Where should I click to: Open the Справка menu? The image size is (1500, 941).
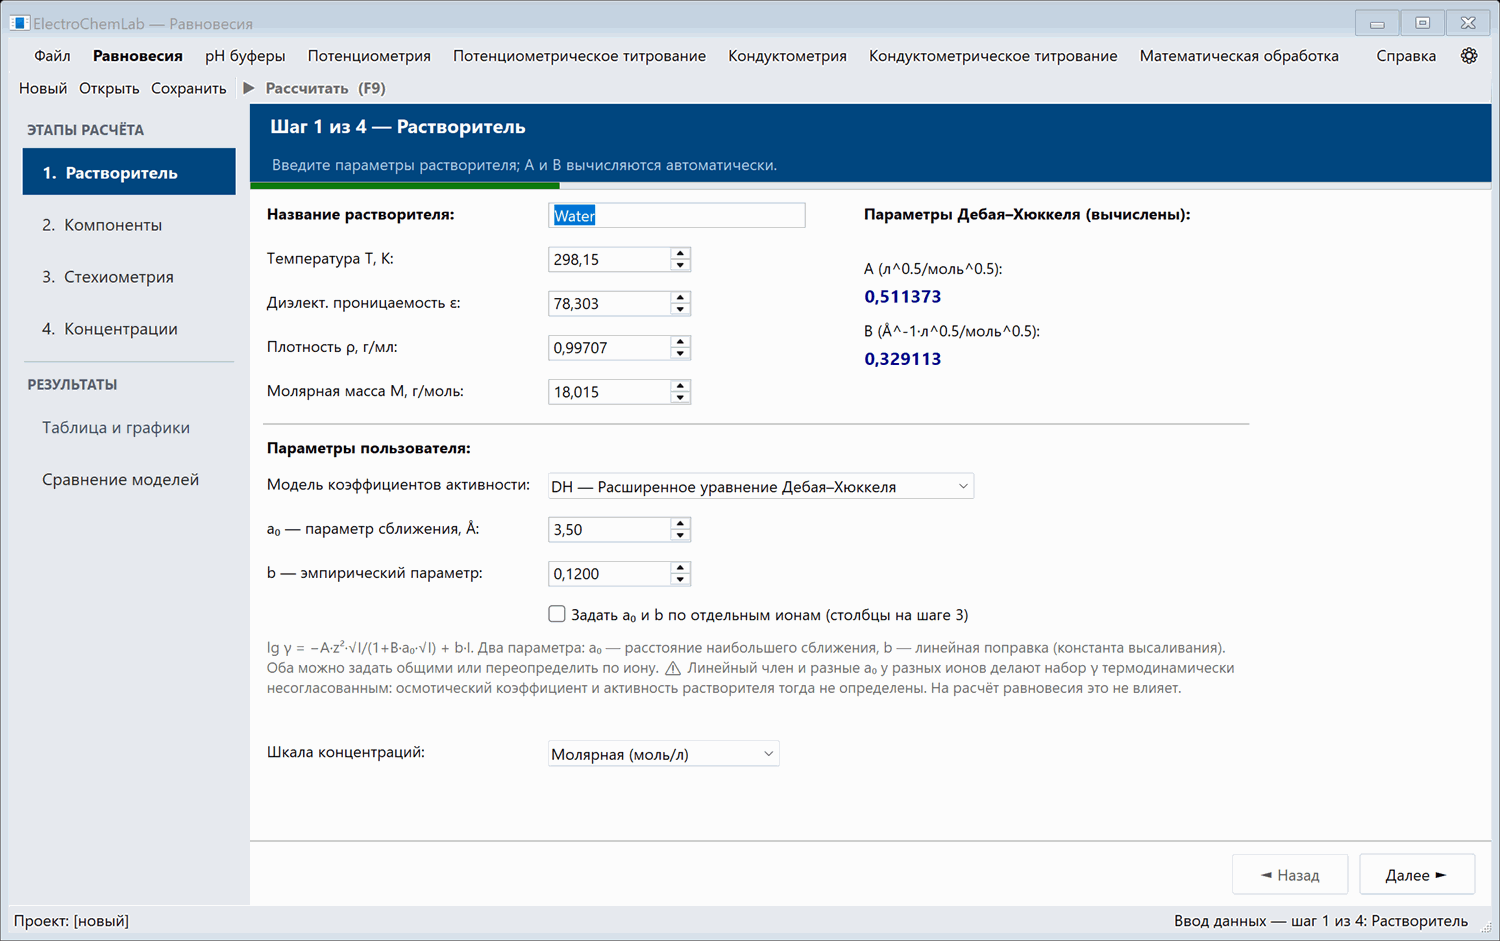pyautogui.click(x=1406, y=56)
